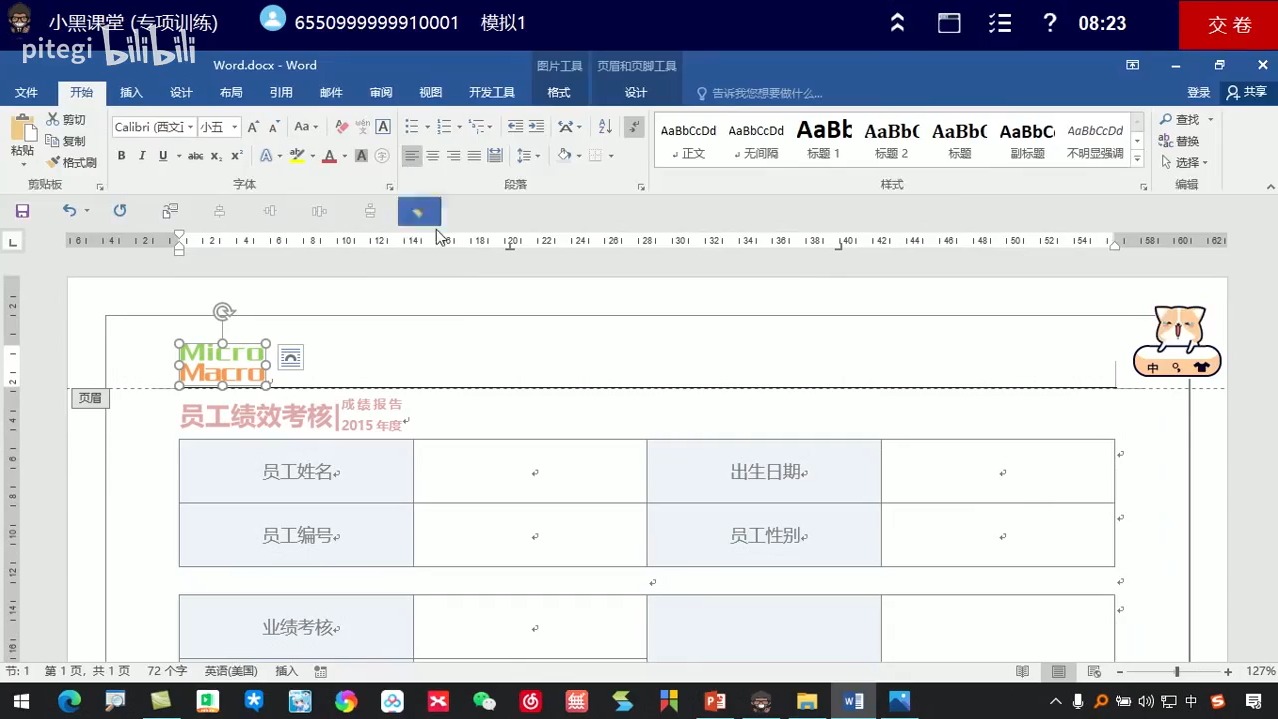Image resolution: width=1278 pixels, height=719 pixels.
Task: Open the highlight color picker arrow
Action: [312, 156]
